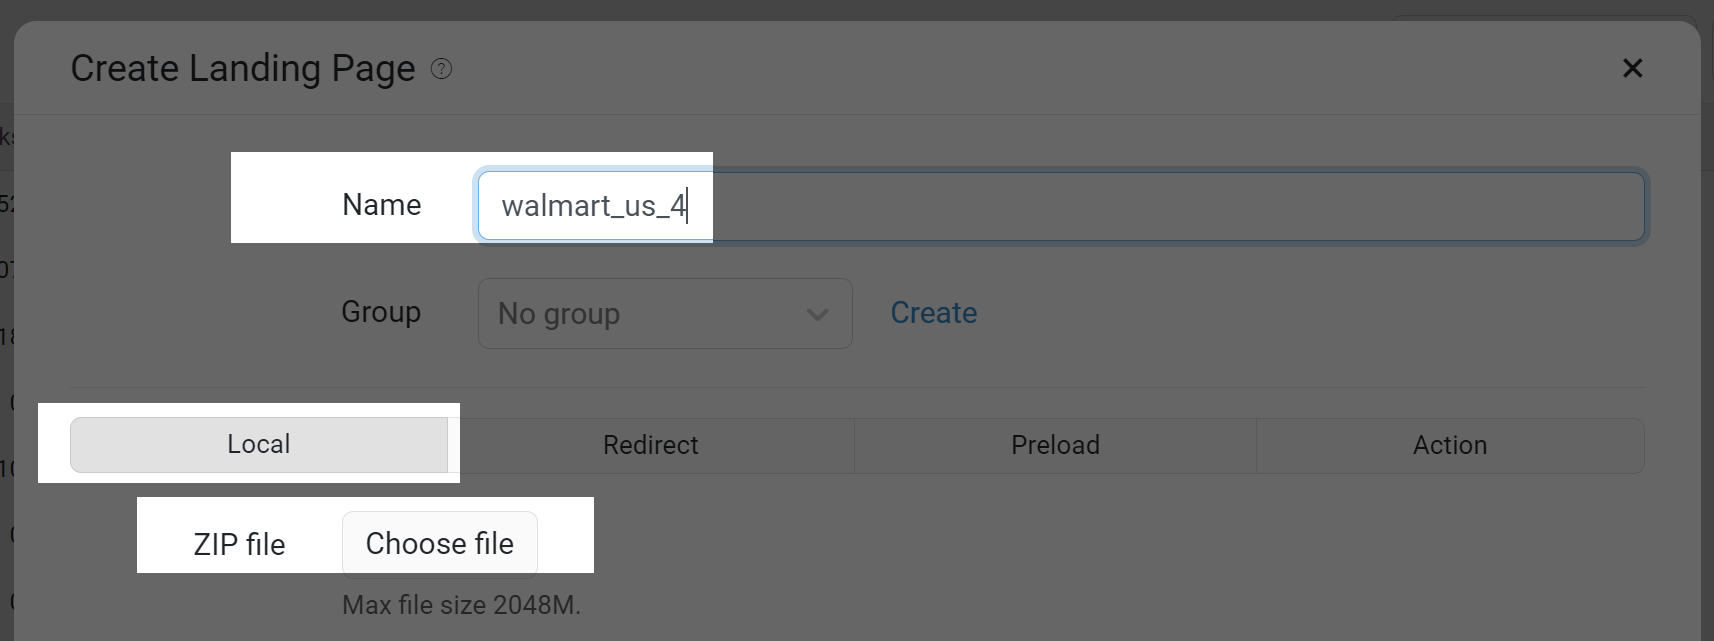Switch to the Redirect tab

tap(651, 445)
